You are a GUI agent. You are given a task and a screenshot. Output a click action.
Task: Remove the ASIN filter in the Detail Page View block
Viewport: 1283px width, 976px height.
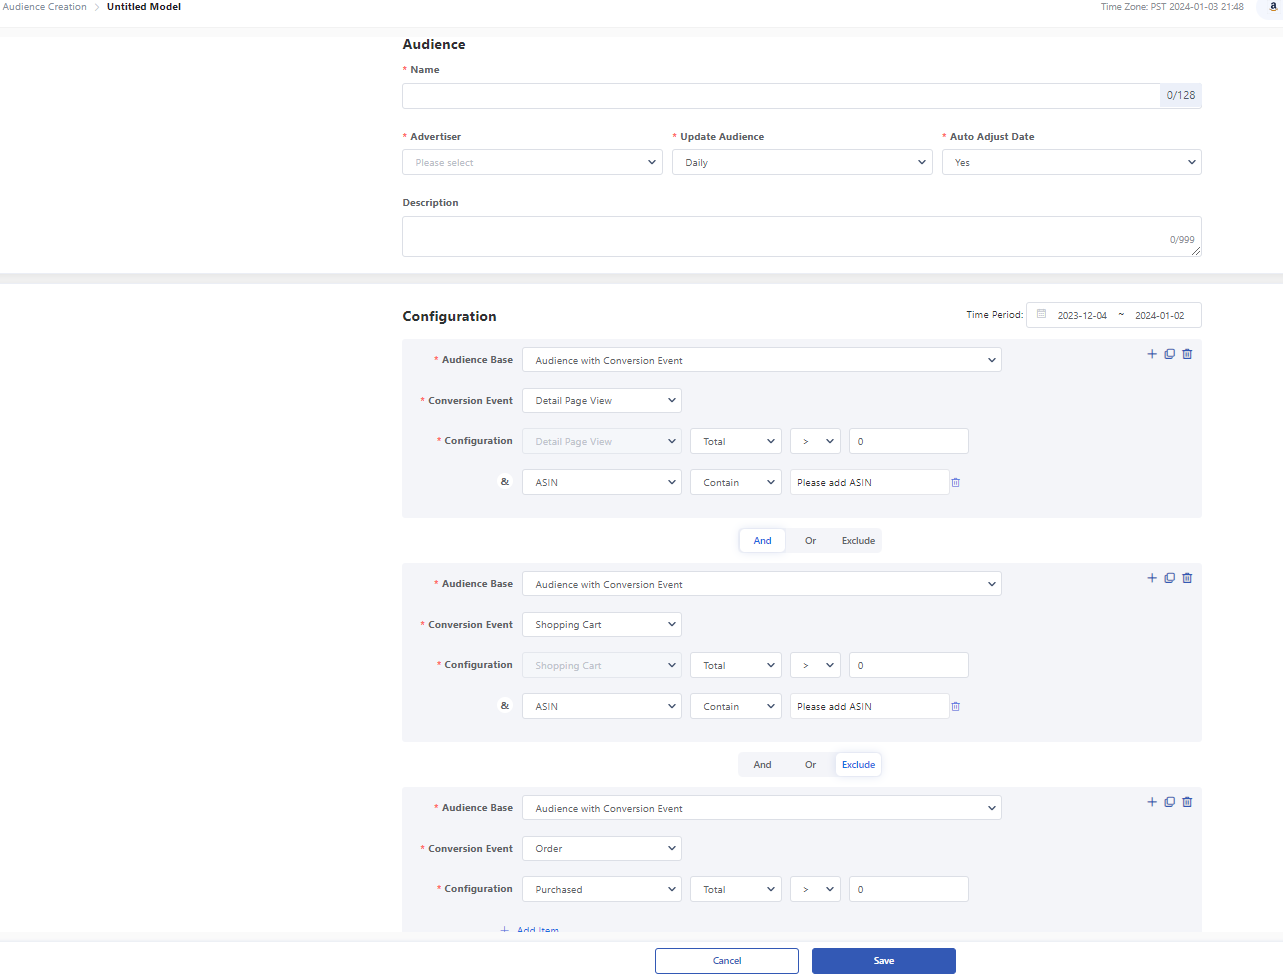pyautogui.click(x=955, y=482)
